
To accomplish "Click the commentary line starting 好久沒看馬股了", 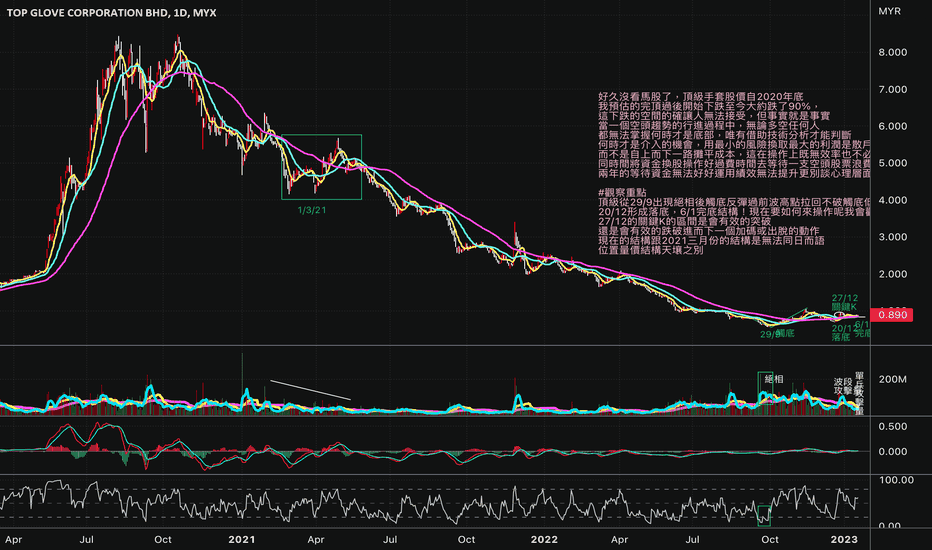I will [701, 96].
